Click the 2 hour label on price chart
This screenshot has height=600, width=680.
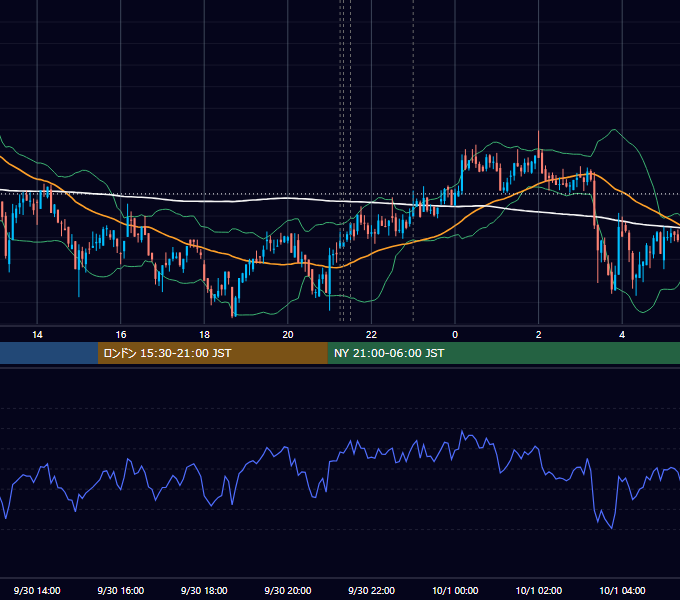(x=539, y=335)
